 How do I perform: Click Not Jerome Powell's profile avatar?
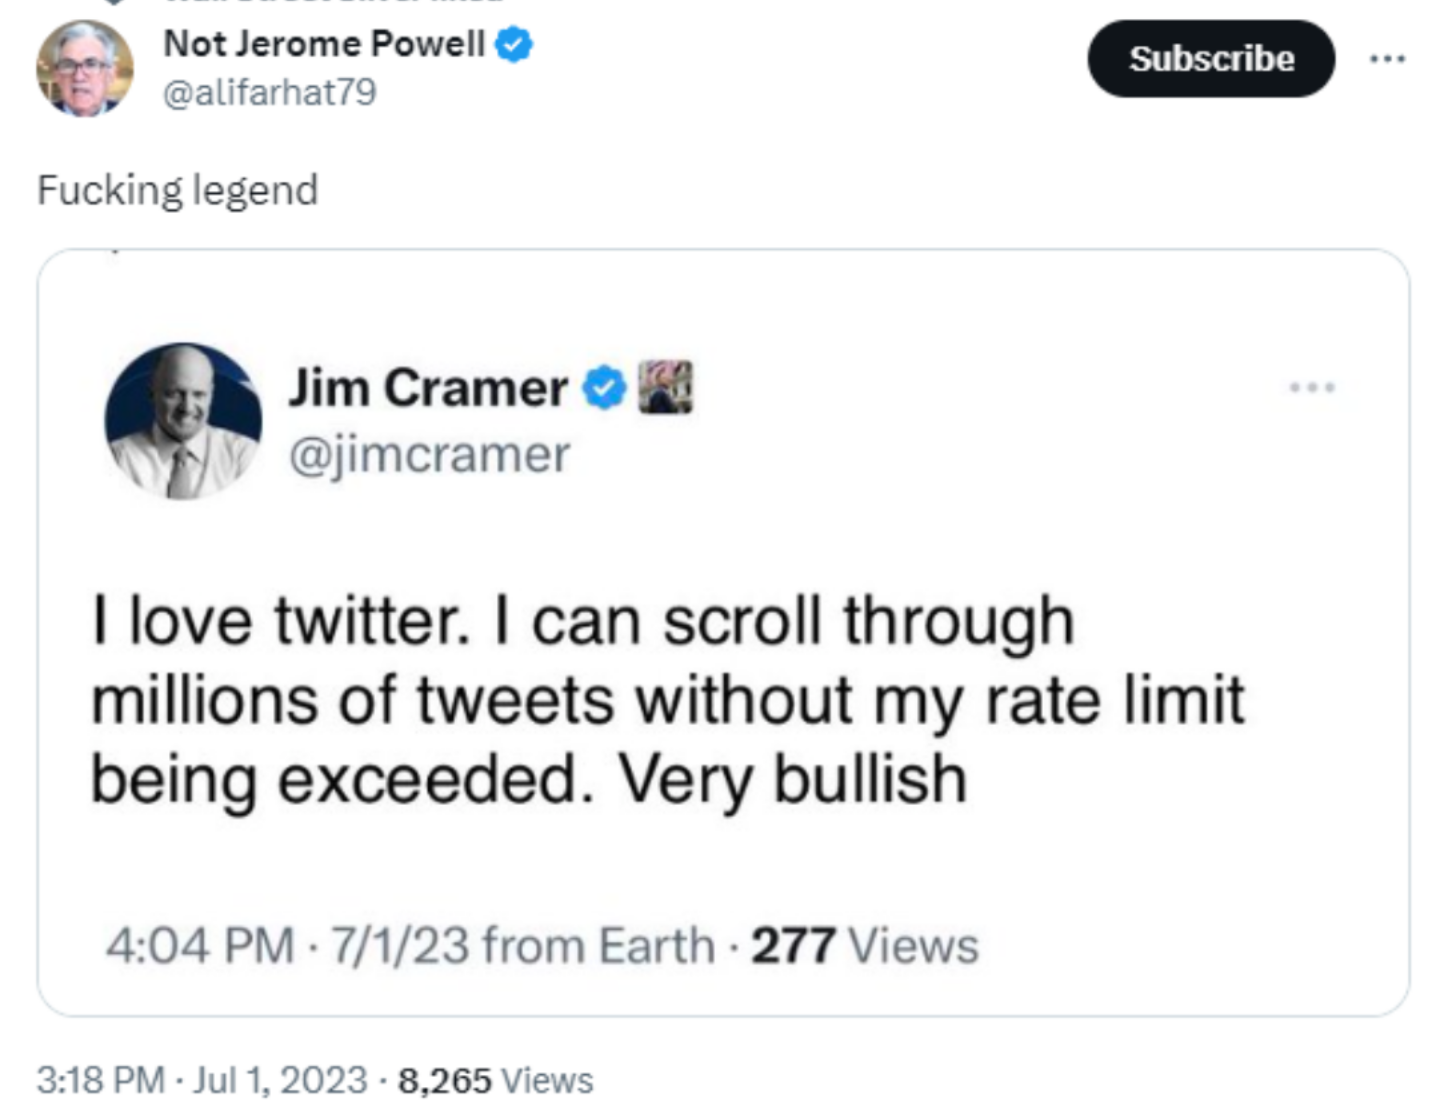pos(84,68)
